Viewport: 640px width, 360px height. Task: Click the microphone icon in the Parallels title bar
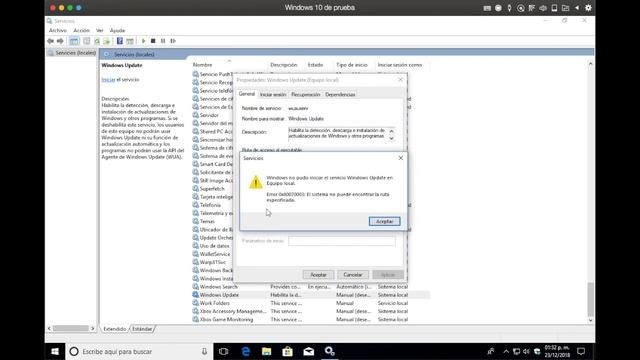point(509,8)
